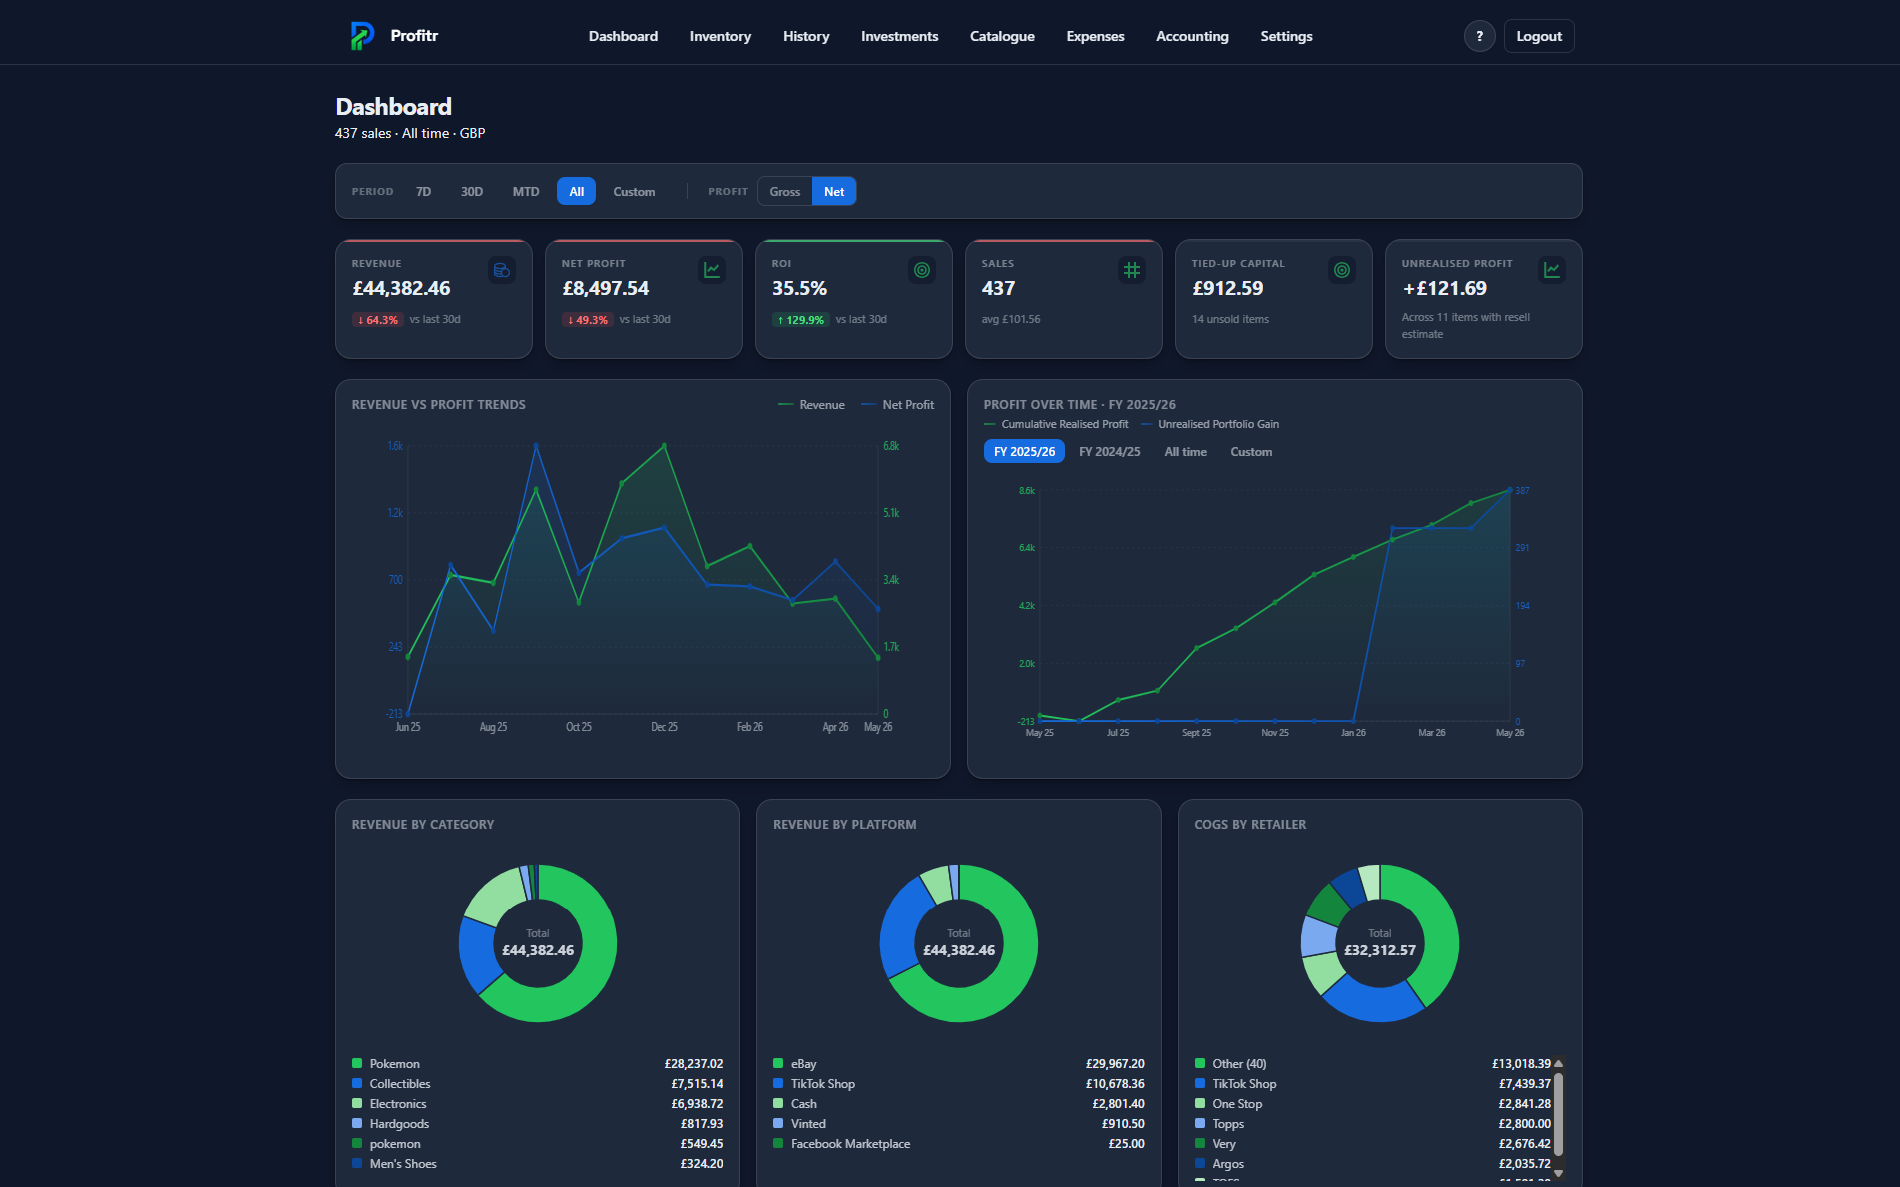Click the Logout button

(x=1539, y=36)
